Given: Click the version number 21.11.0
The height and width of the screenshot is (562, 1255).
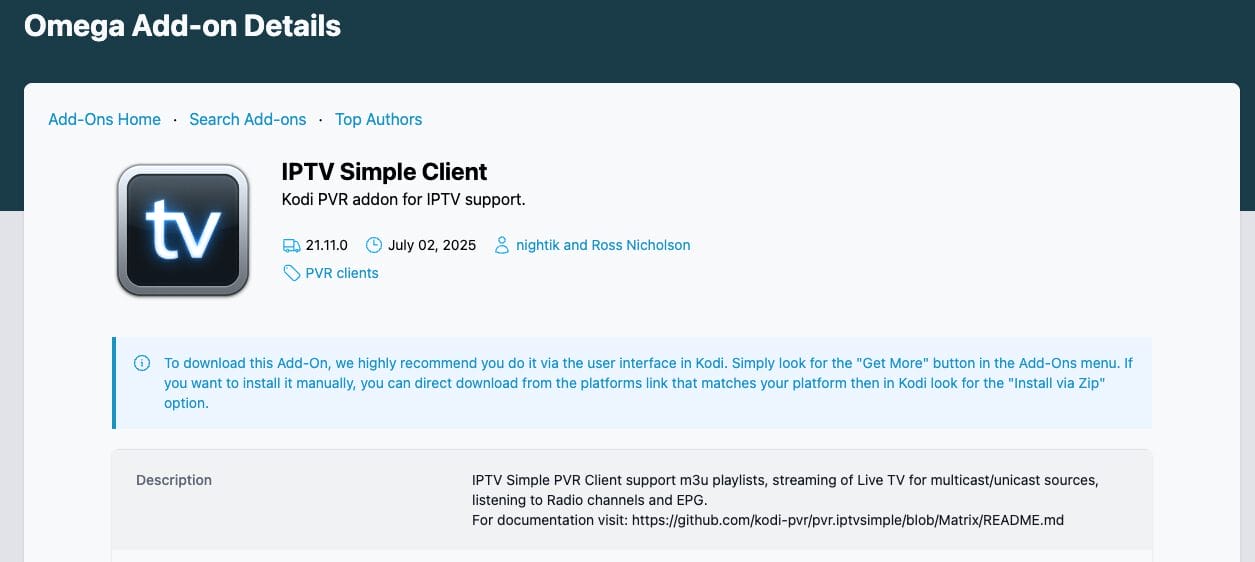Looking at the screenshot, I should tap(327, 245).
